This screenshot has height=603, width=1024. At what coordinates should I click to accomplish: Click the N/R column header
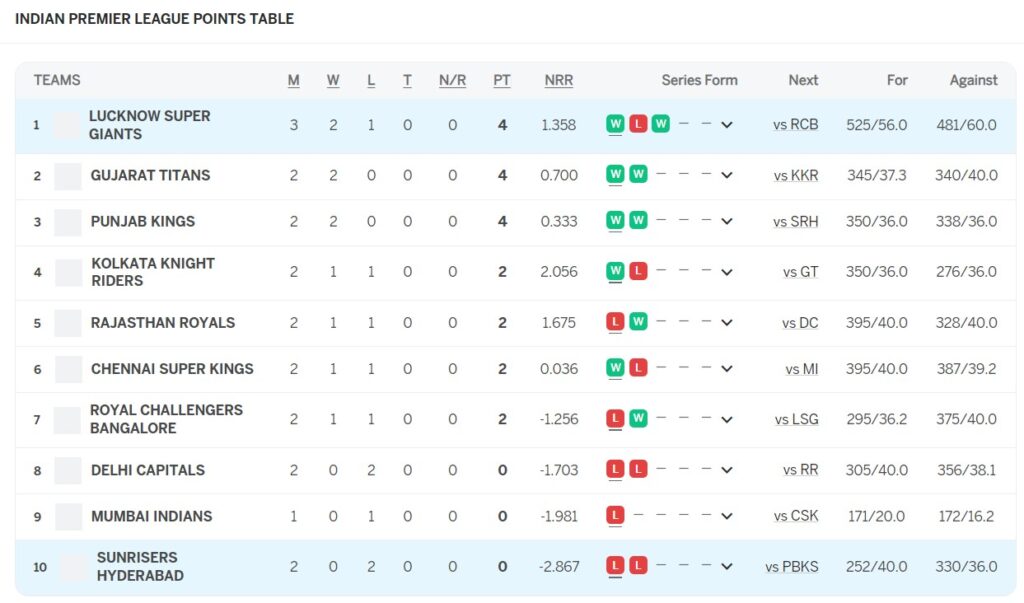click(452, 80)
